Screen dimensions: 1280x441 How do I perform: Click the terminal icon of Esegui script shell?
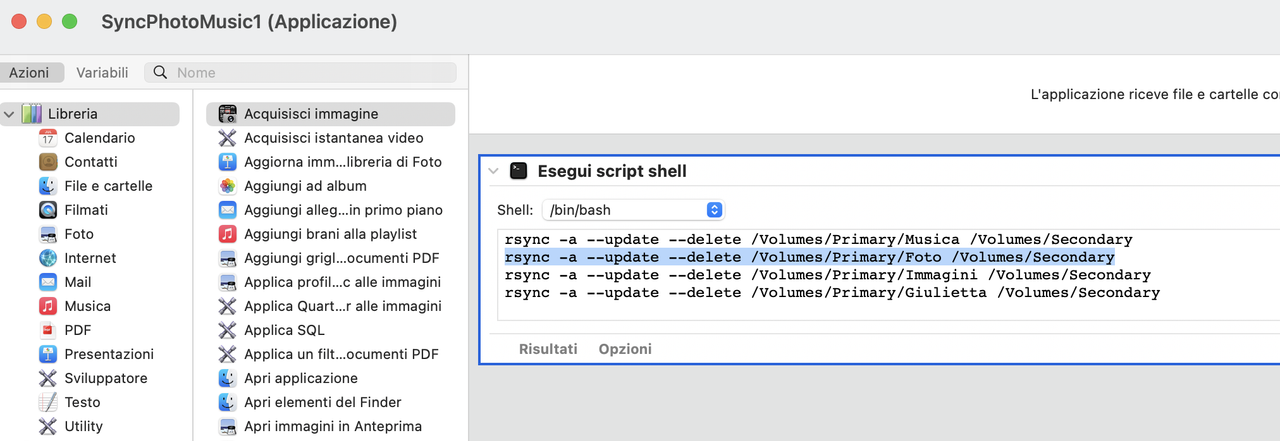(518, 171)
